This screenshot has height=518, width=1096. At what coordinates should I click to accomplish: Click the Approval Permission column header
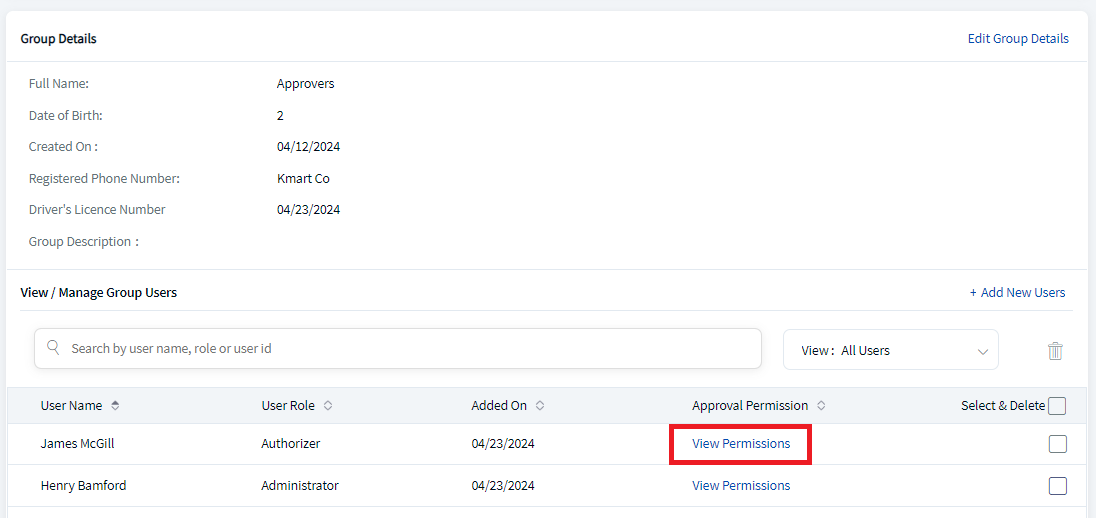(750, 405)
